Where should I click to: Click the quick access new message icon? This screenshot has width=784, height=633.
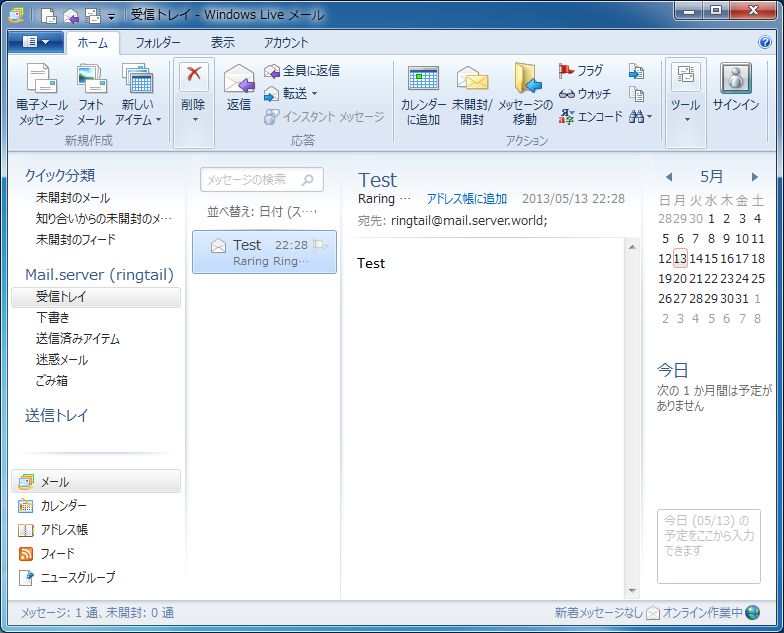coord(48,16)
